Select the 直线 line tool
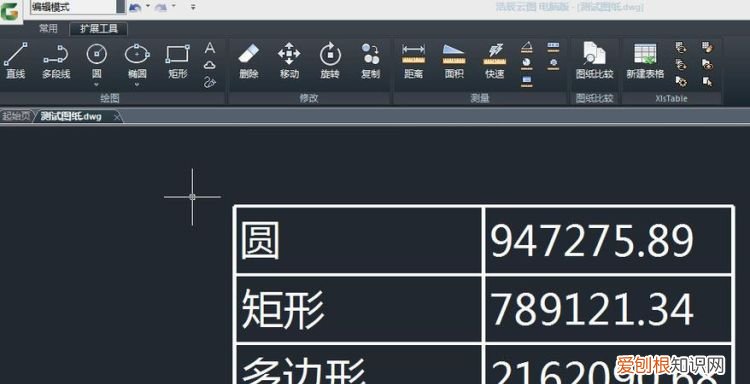750x384 pixels. click(x=15, y=61)
